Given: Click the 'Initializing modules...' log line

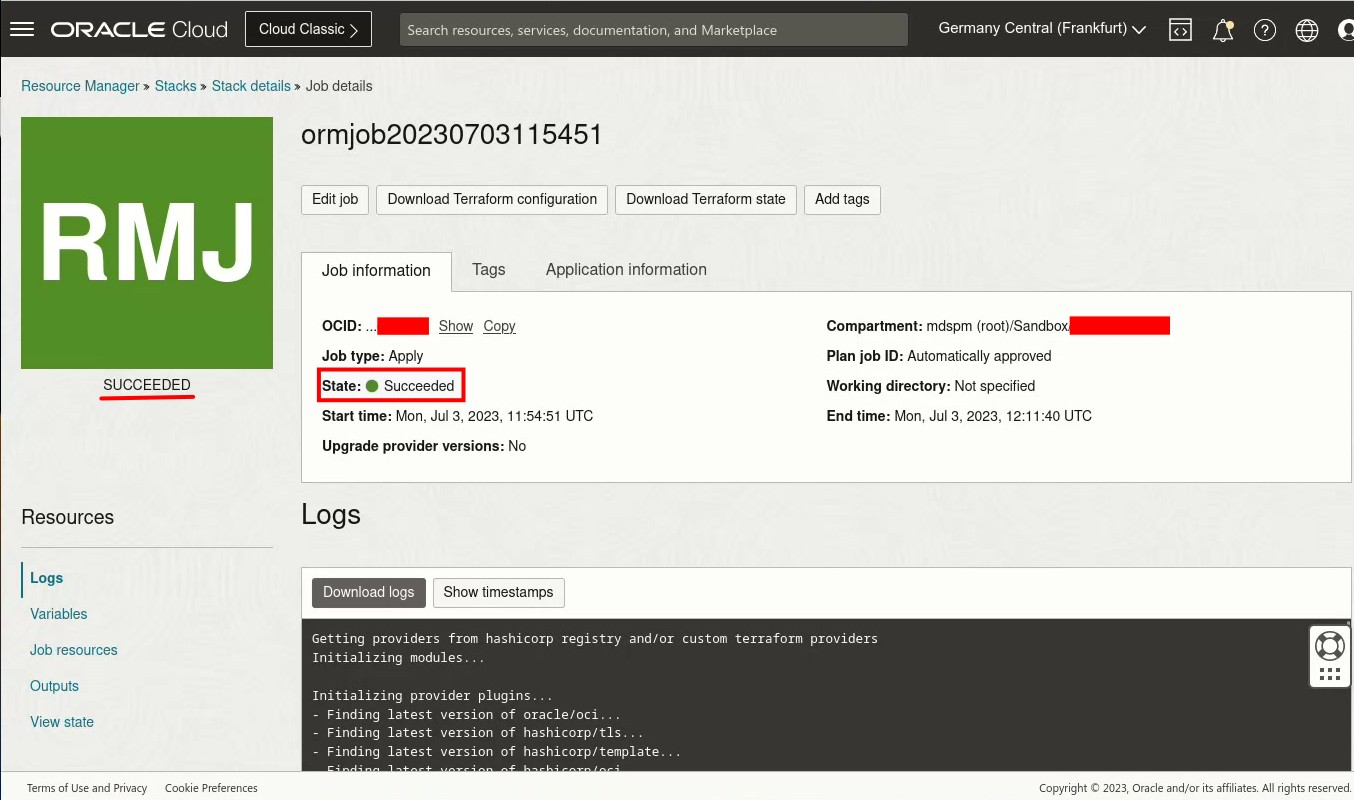Looking at the screenshot, I should pyautogui.click(x=399, y=657).
